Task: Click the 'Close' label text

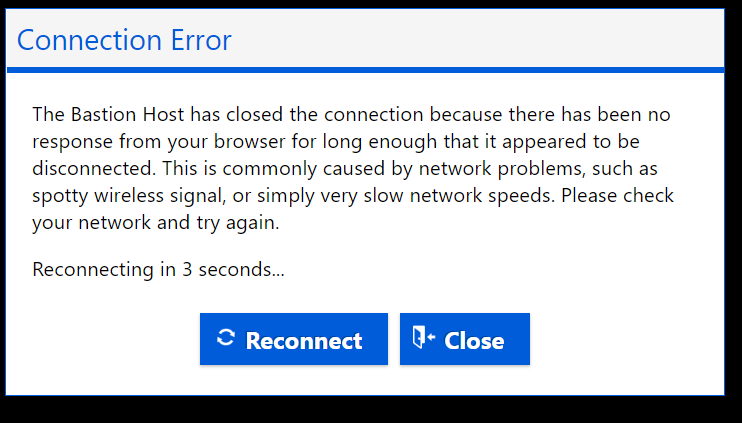Action: (474, 341)
